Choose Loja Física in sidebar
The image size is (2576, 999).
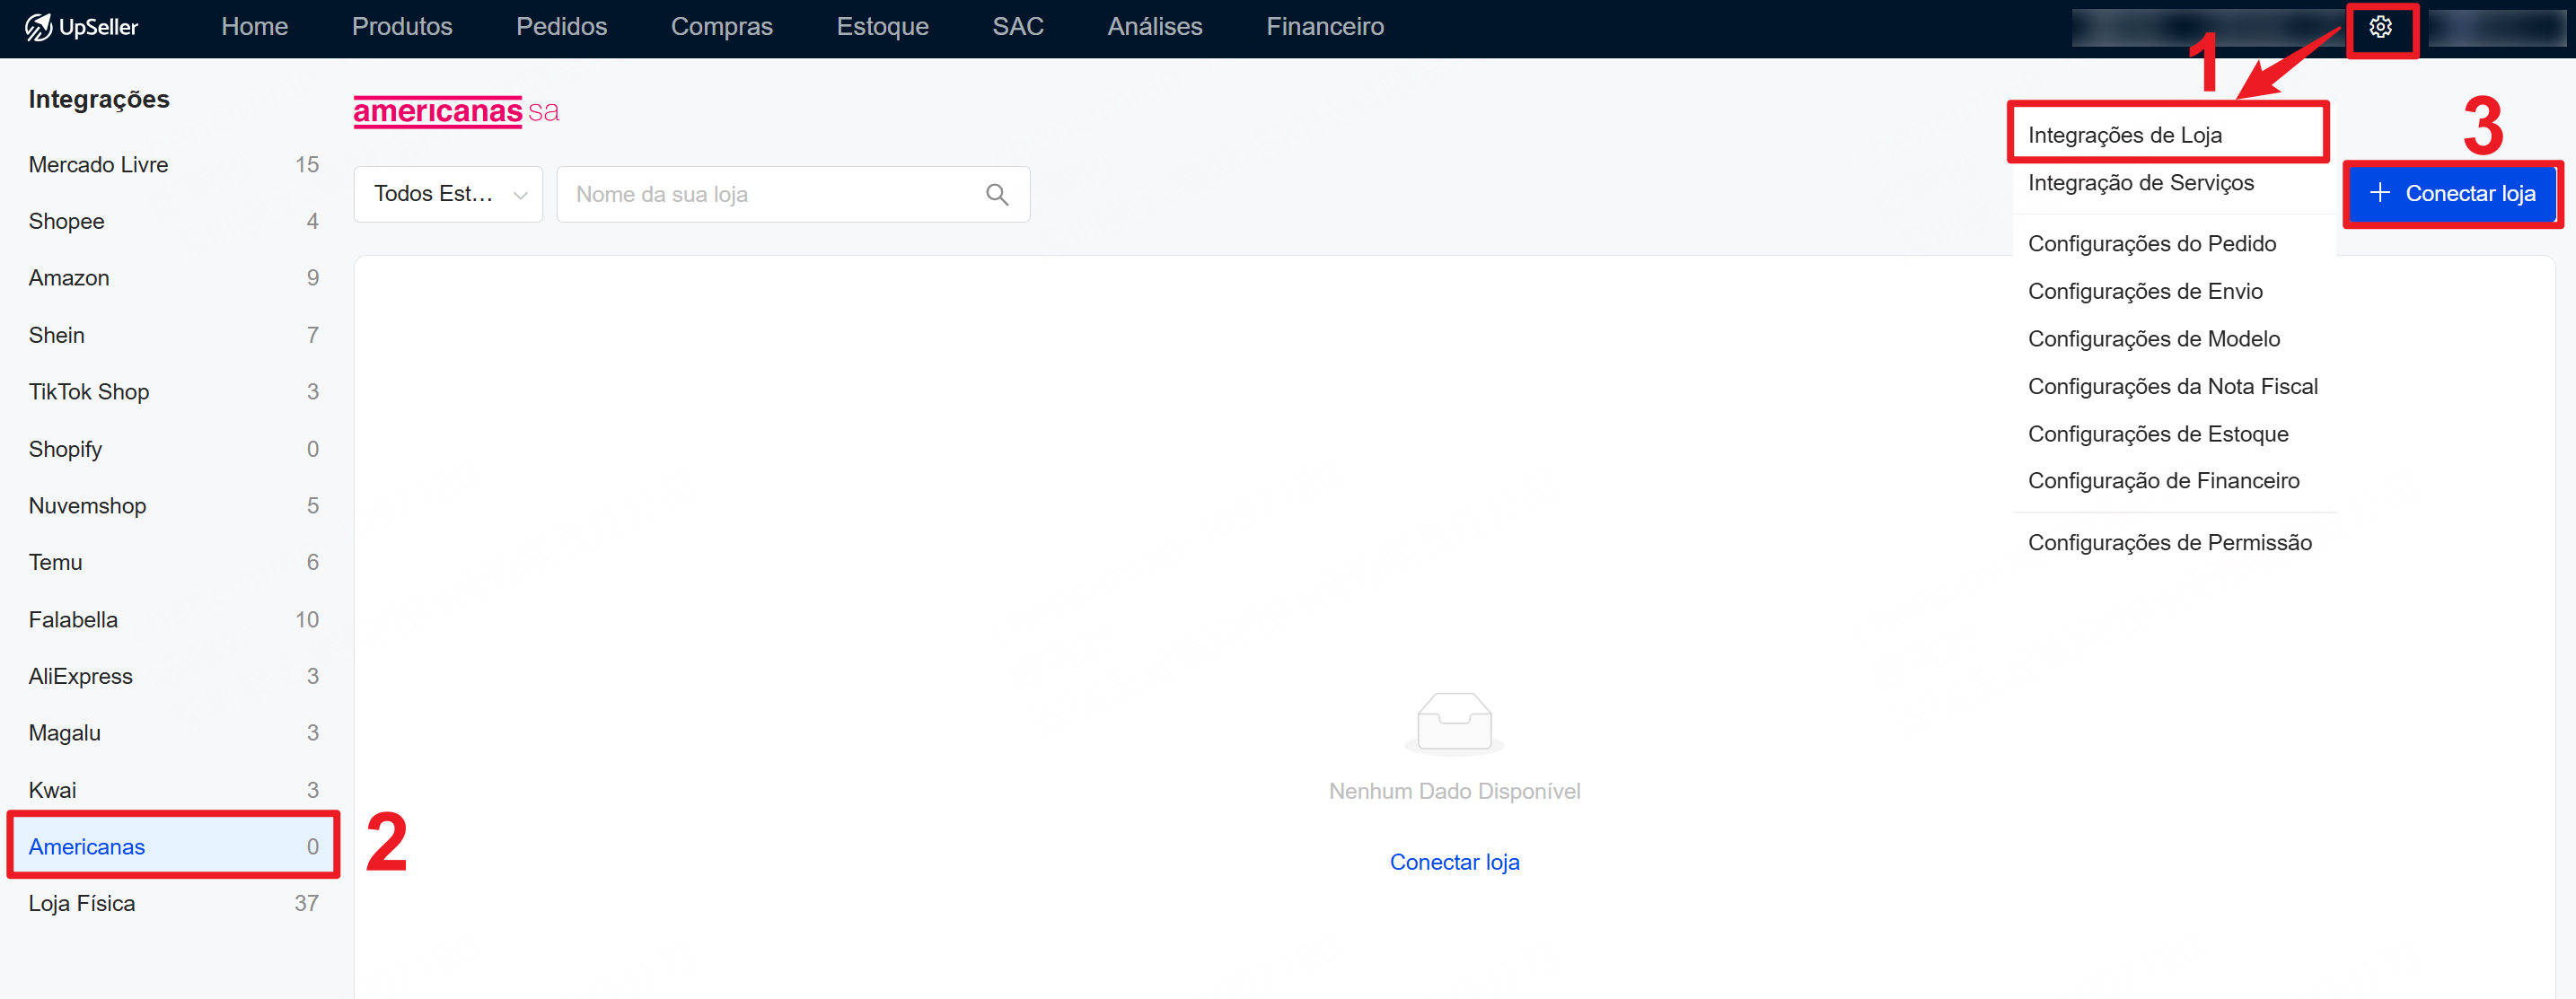coord(82,903)
